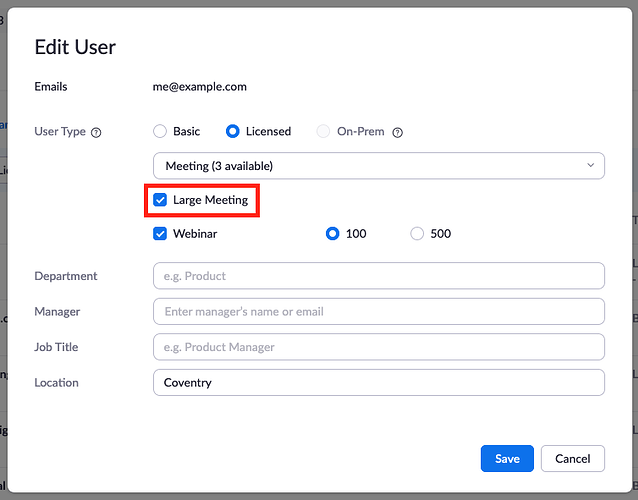Select the Manager label

pos(57,312)
